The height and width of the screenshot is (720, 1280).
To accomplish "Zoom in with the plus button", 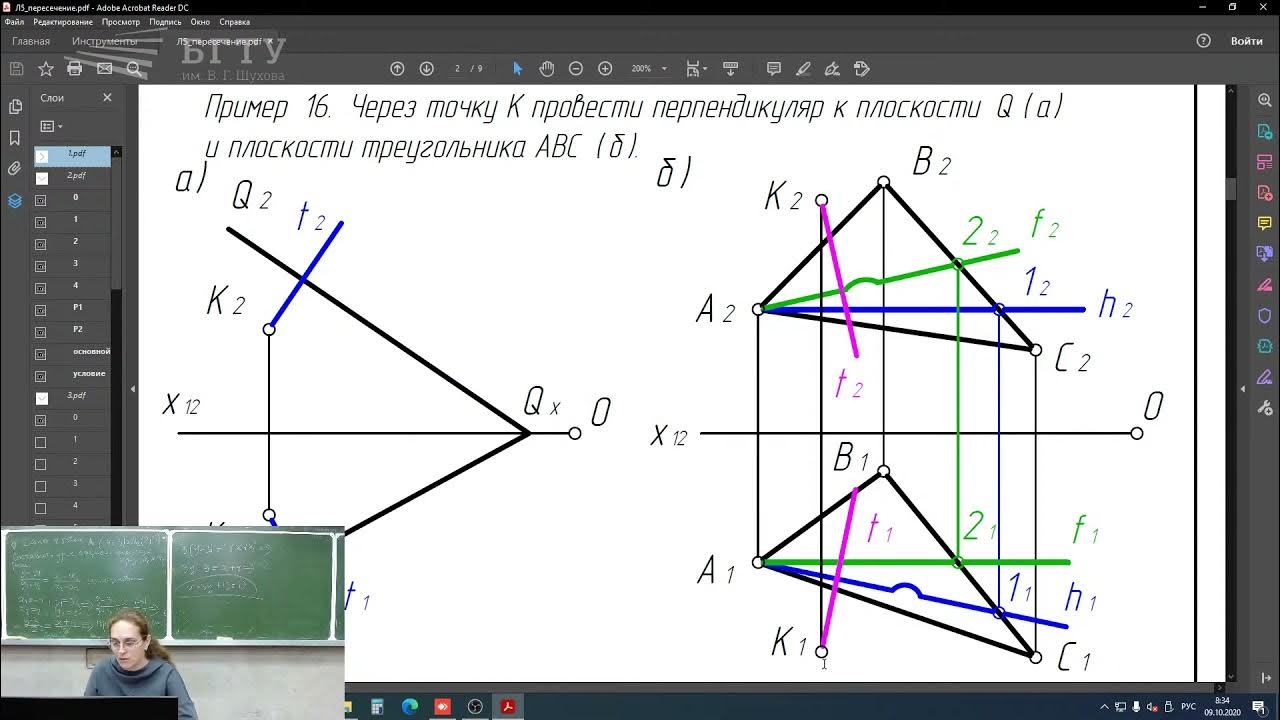I will click(605, 69).
